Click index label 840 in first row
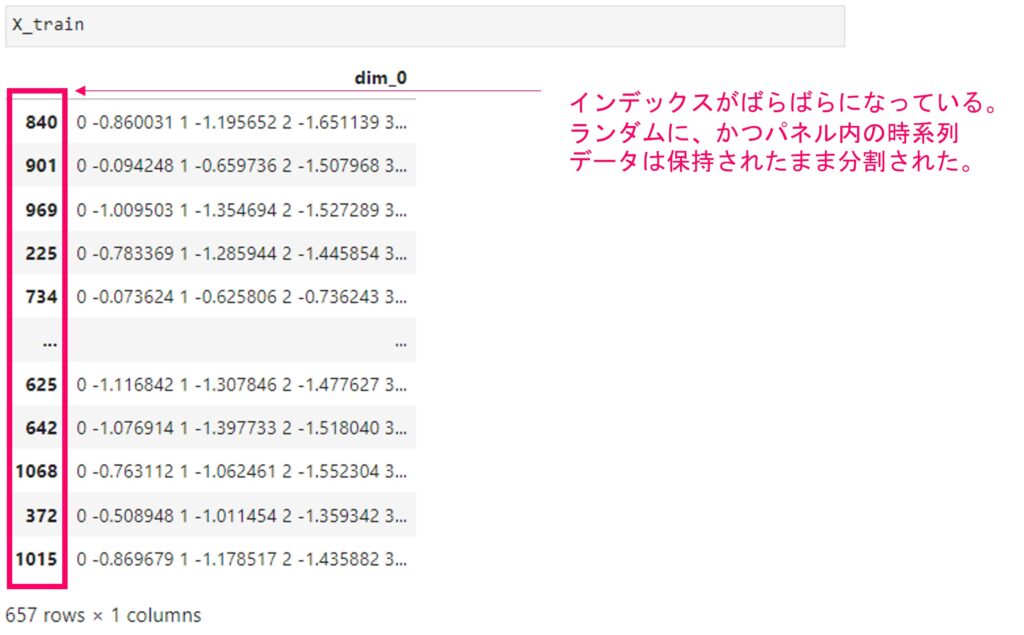 (43, 122)
